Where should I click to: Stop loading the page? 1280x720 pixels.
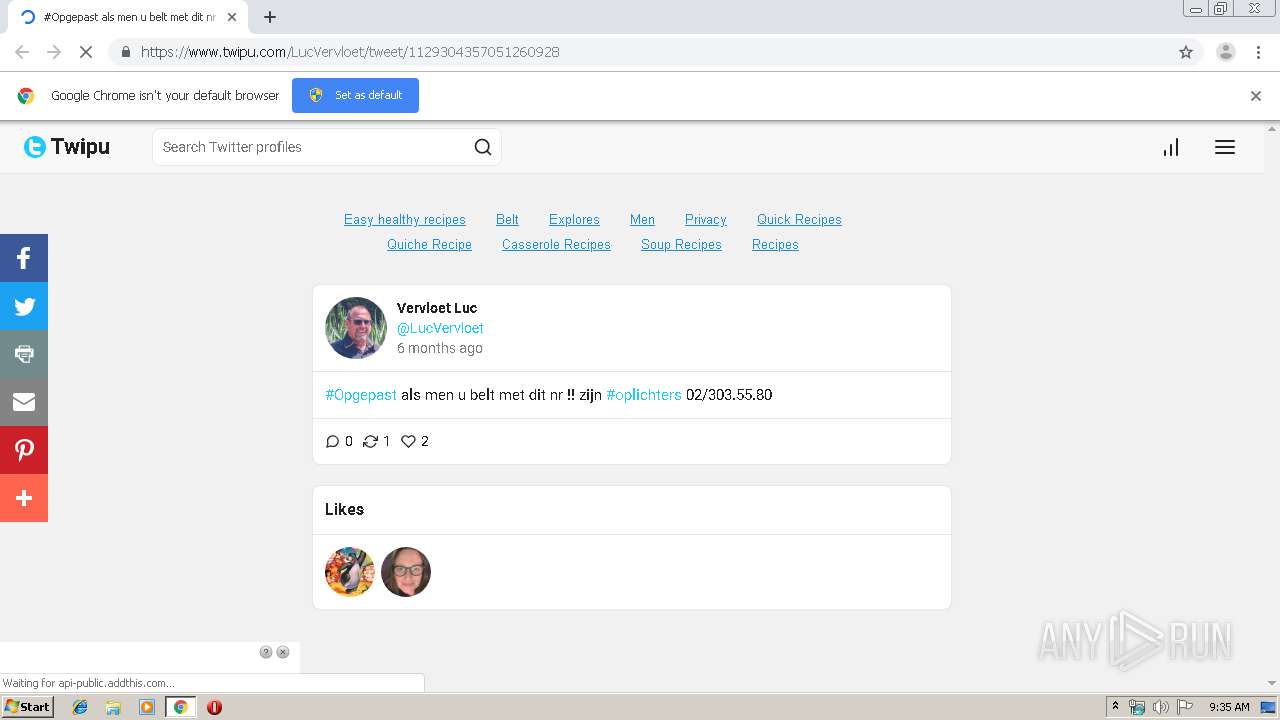point(86,52)
